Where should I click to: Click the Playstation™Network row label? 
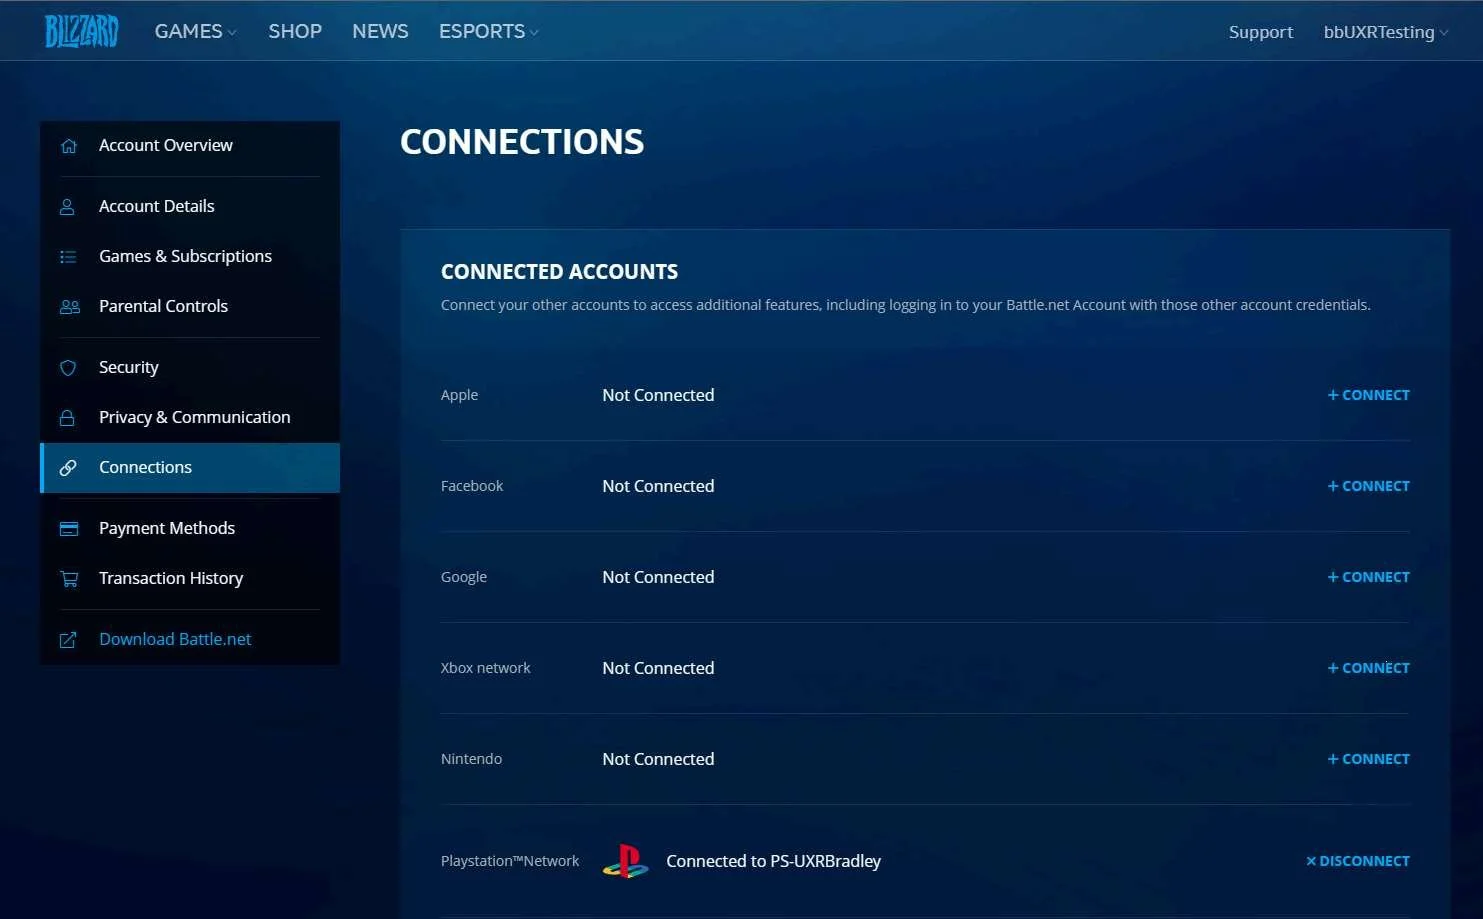pyautogui.click(x=510, y=861)
